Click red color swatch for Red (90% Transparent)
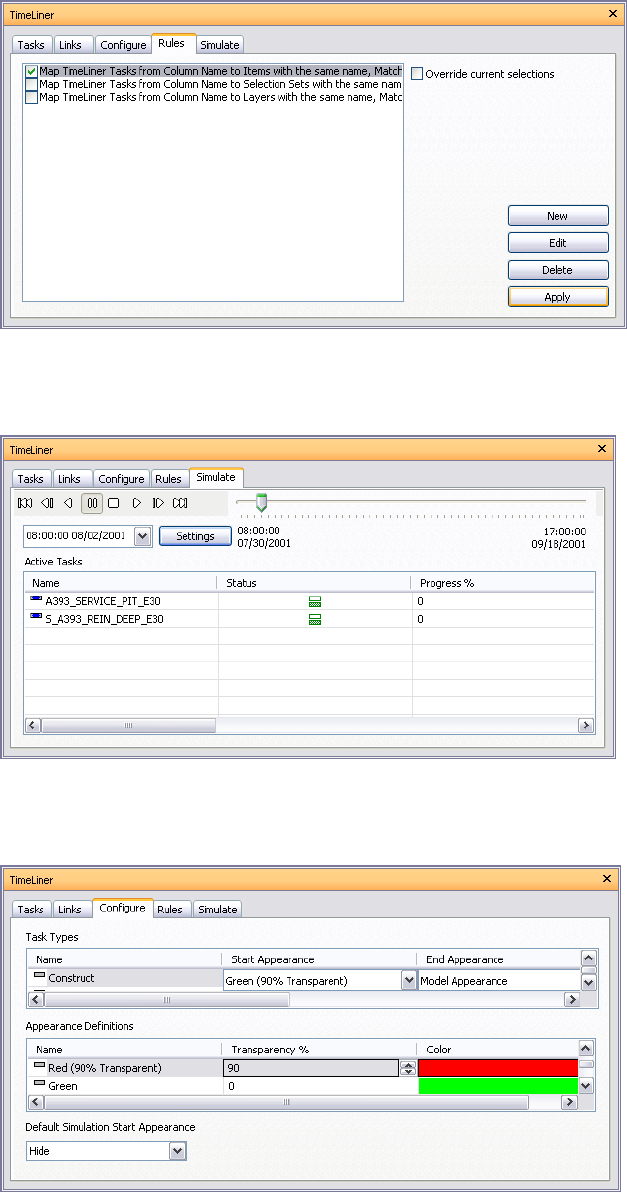 [498, 1068]
